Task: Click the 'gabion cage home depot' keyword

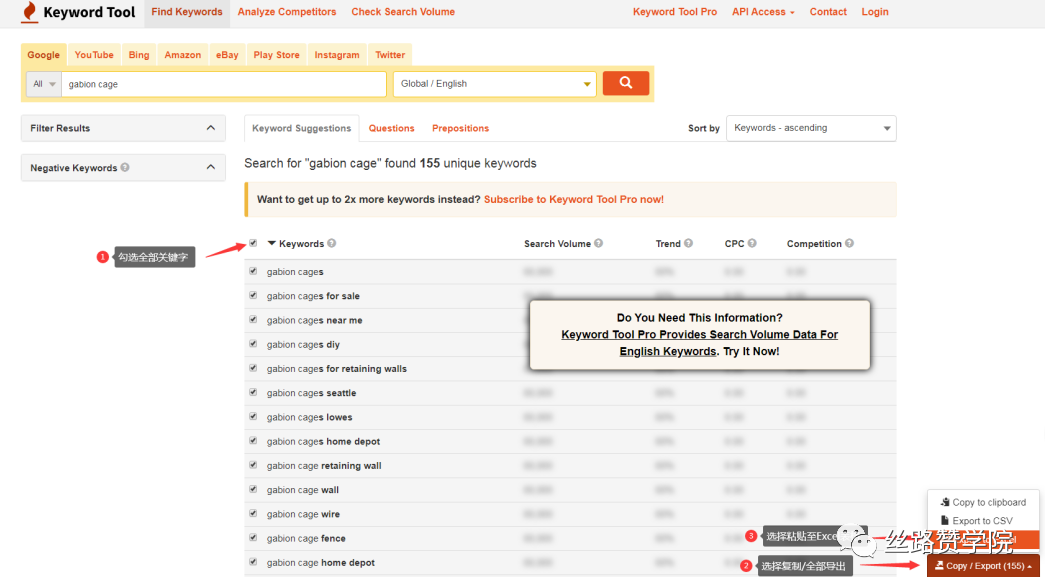Action: coord(321,563)
